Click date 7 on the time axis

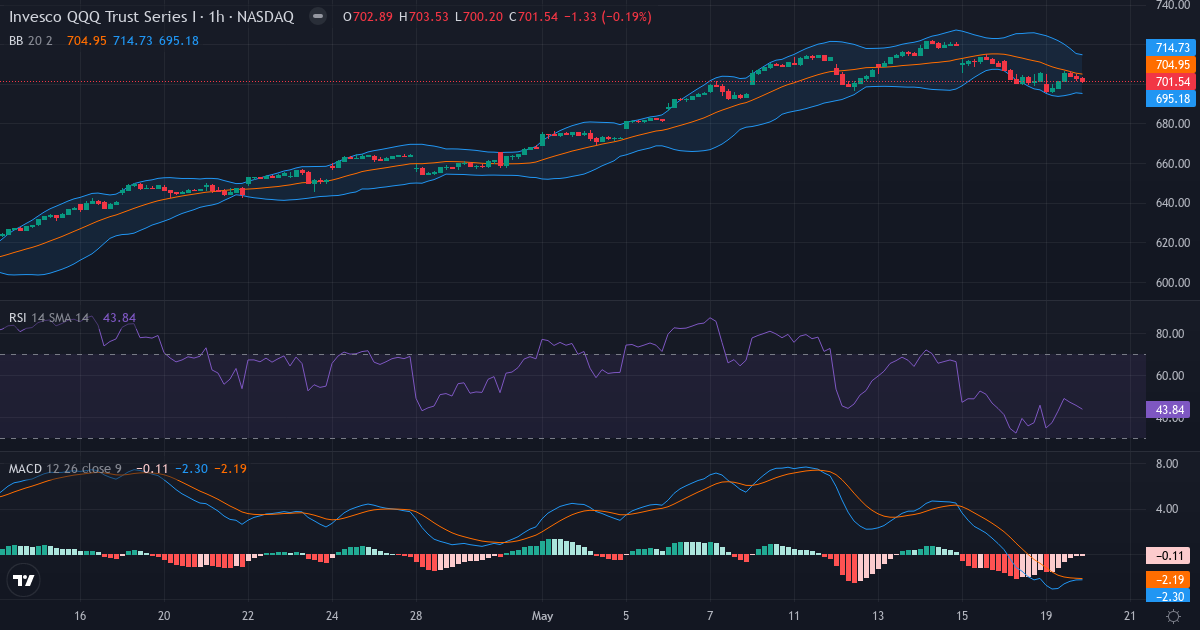[710, 616]
